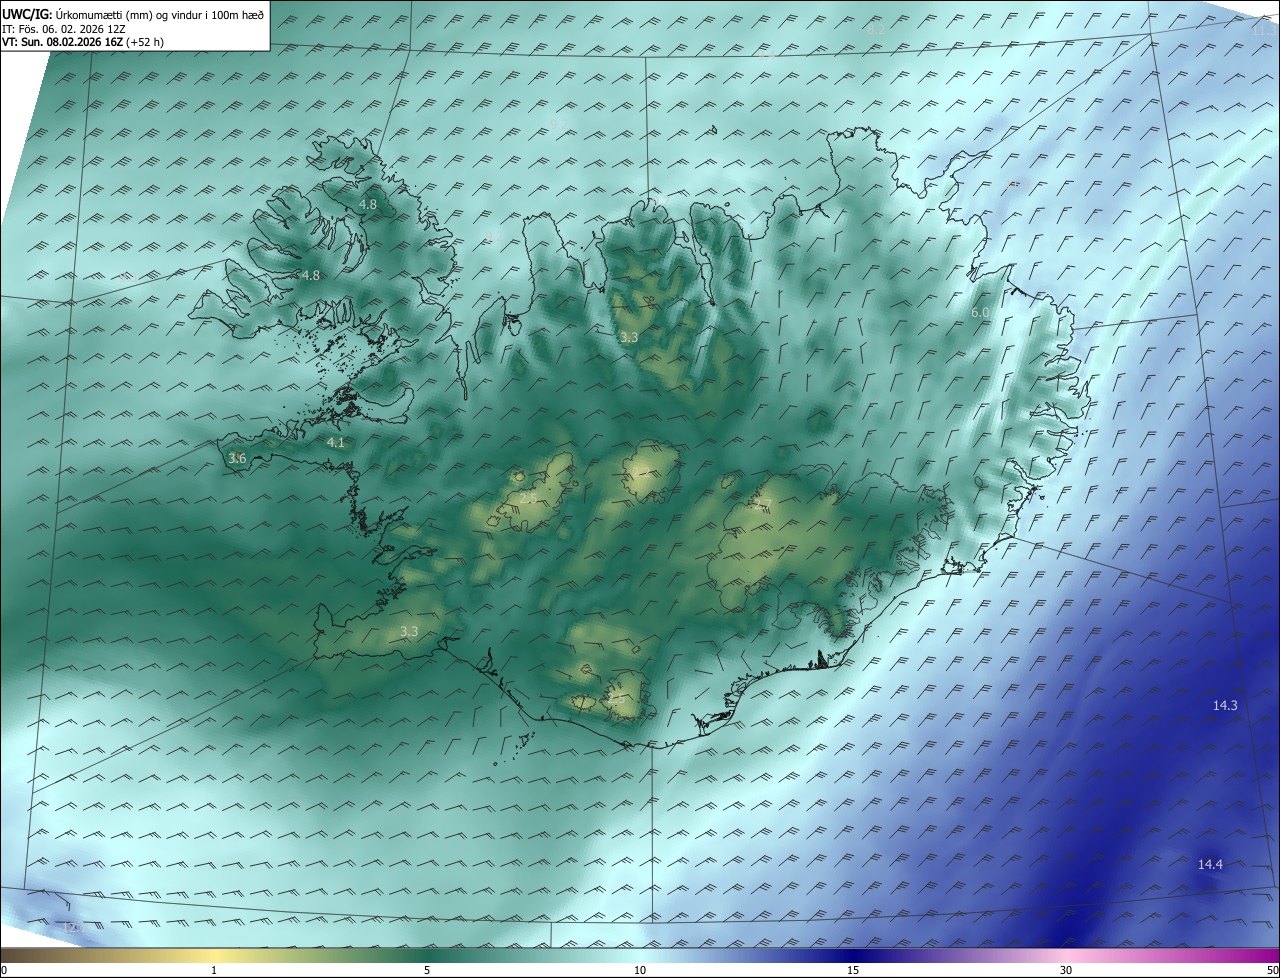Click the '5' tick label on the color scale
The image size is (1280, 978).
pos(427,970)
